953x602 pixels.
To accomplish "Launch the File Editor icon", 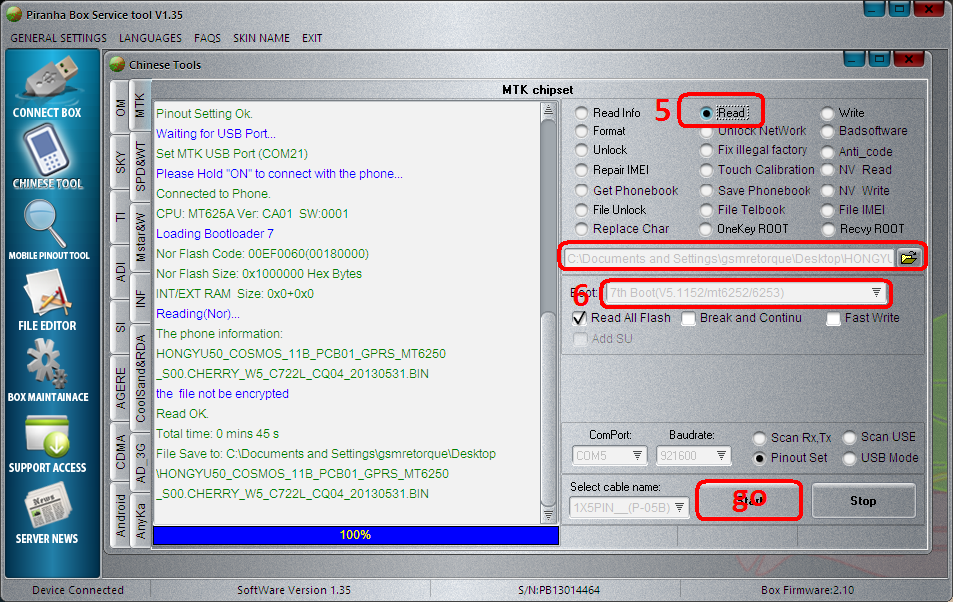I will 47,294.
